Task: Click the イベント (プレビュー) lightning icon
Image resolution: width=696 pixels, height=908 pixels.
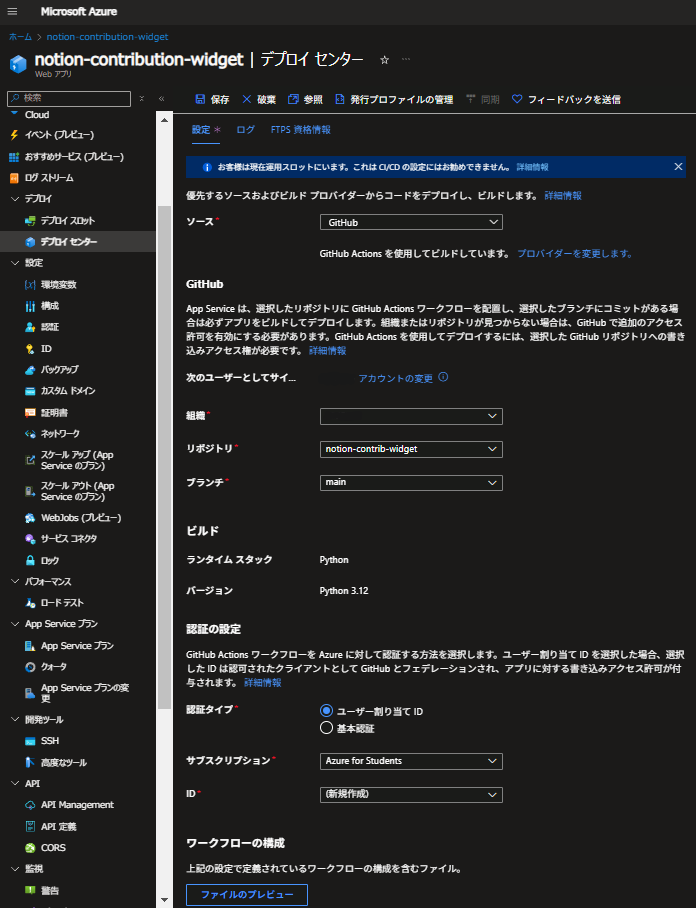Action: click(14, 135)
